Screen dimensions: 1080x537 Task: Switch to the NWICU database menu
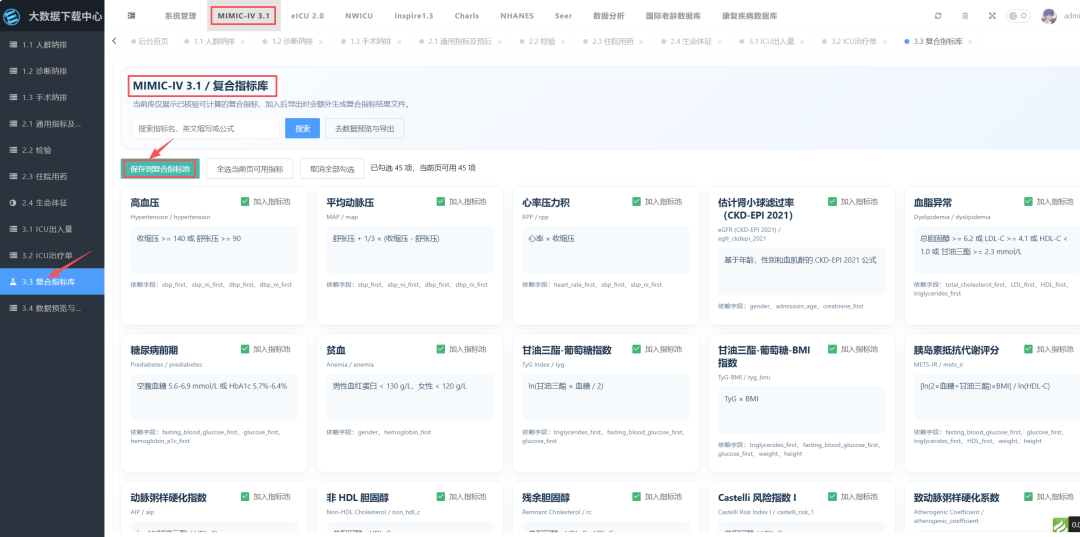coord(359,15)
